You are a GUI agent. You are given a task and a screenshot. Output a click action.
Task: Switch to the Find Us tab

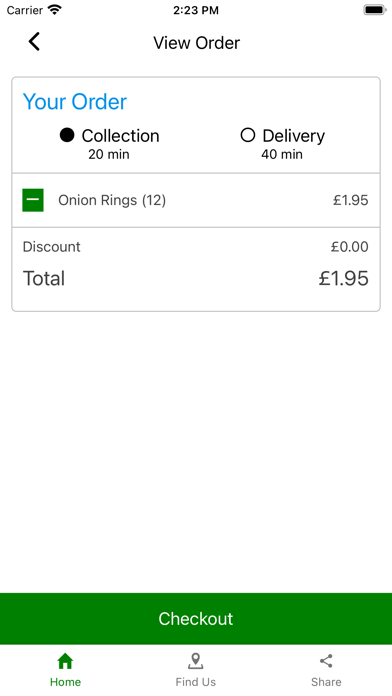click(196, 670)
